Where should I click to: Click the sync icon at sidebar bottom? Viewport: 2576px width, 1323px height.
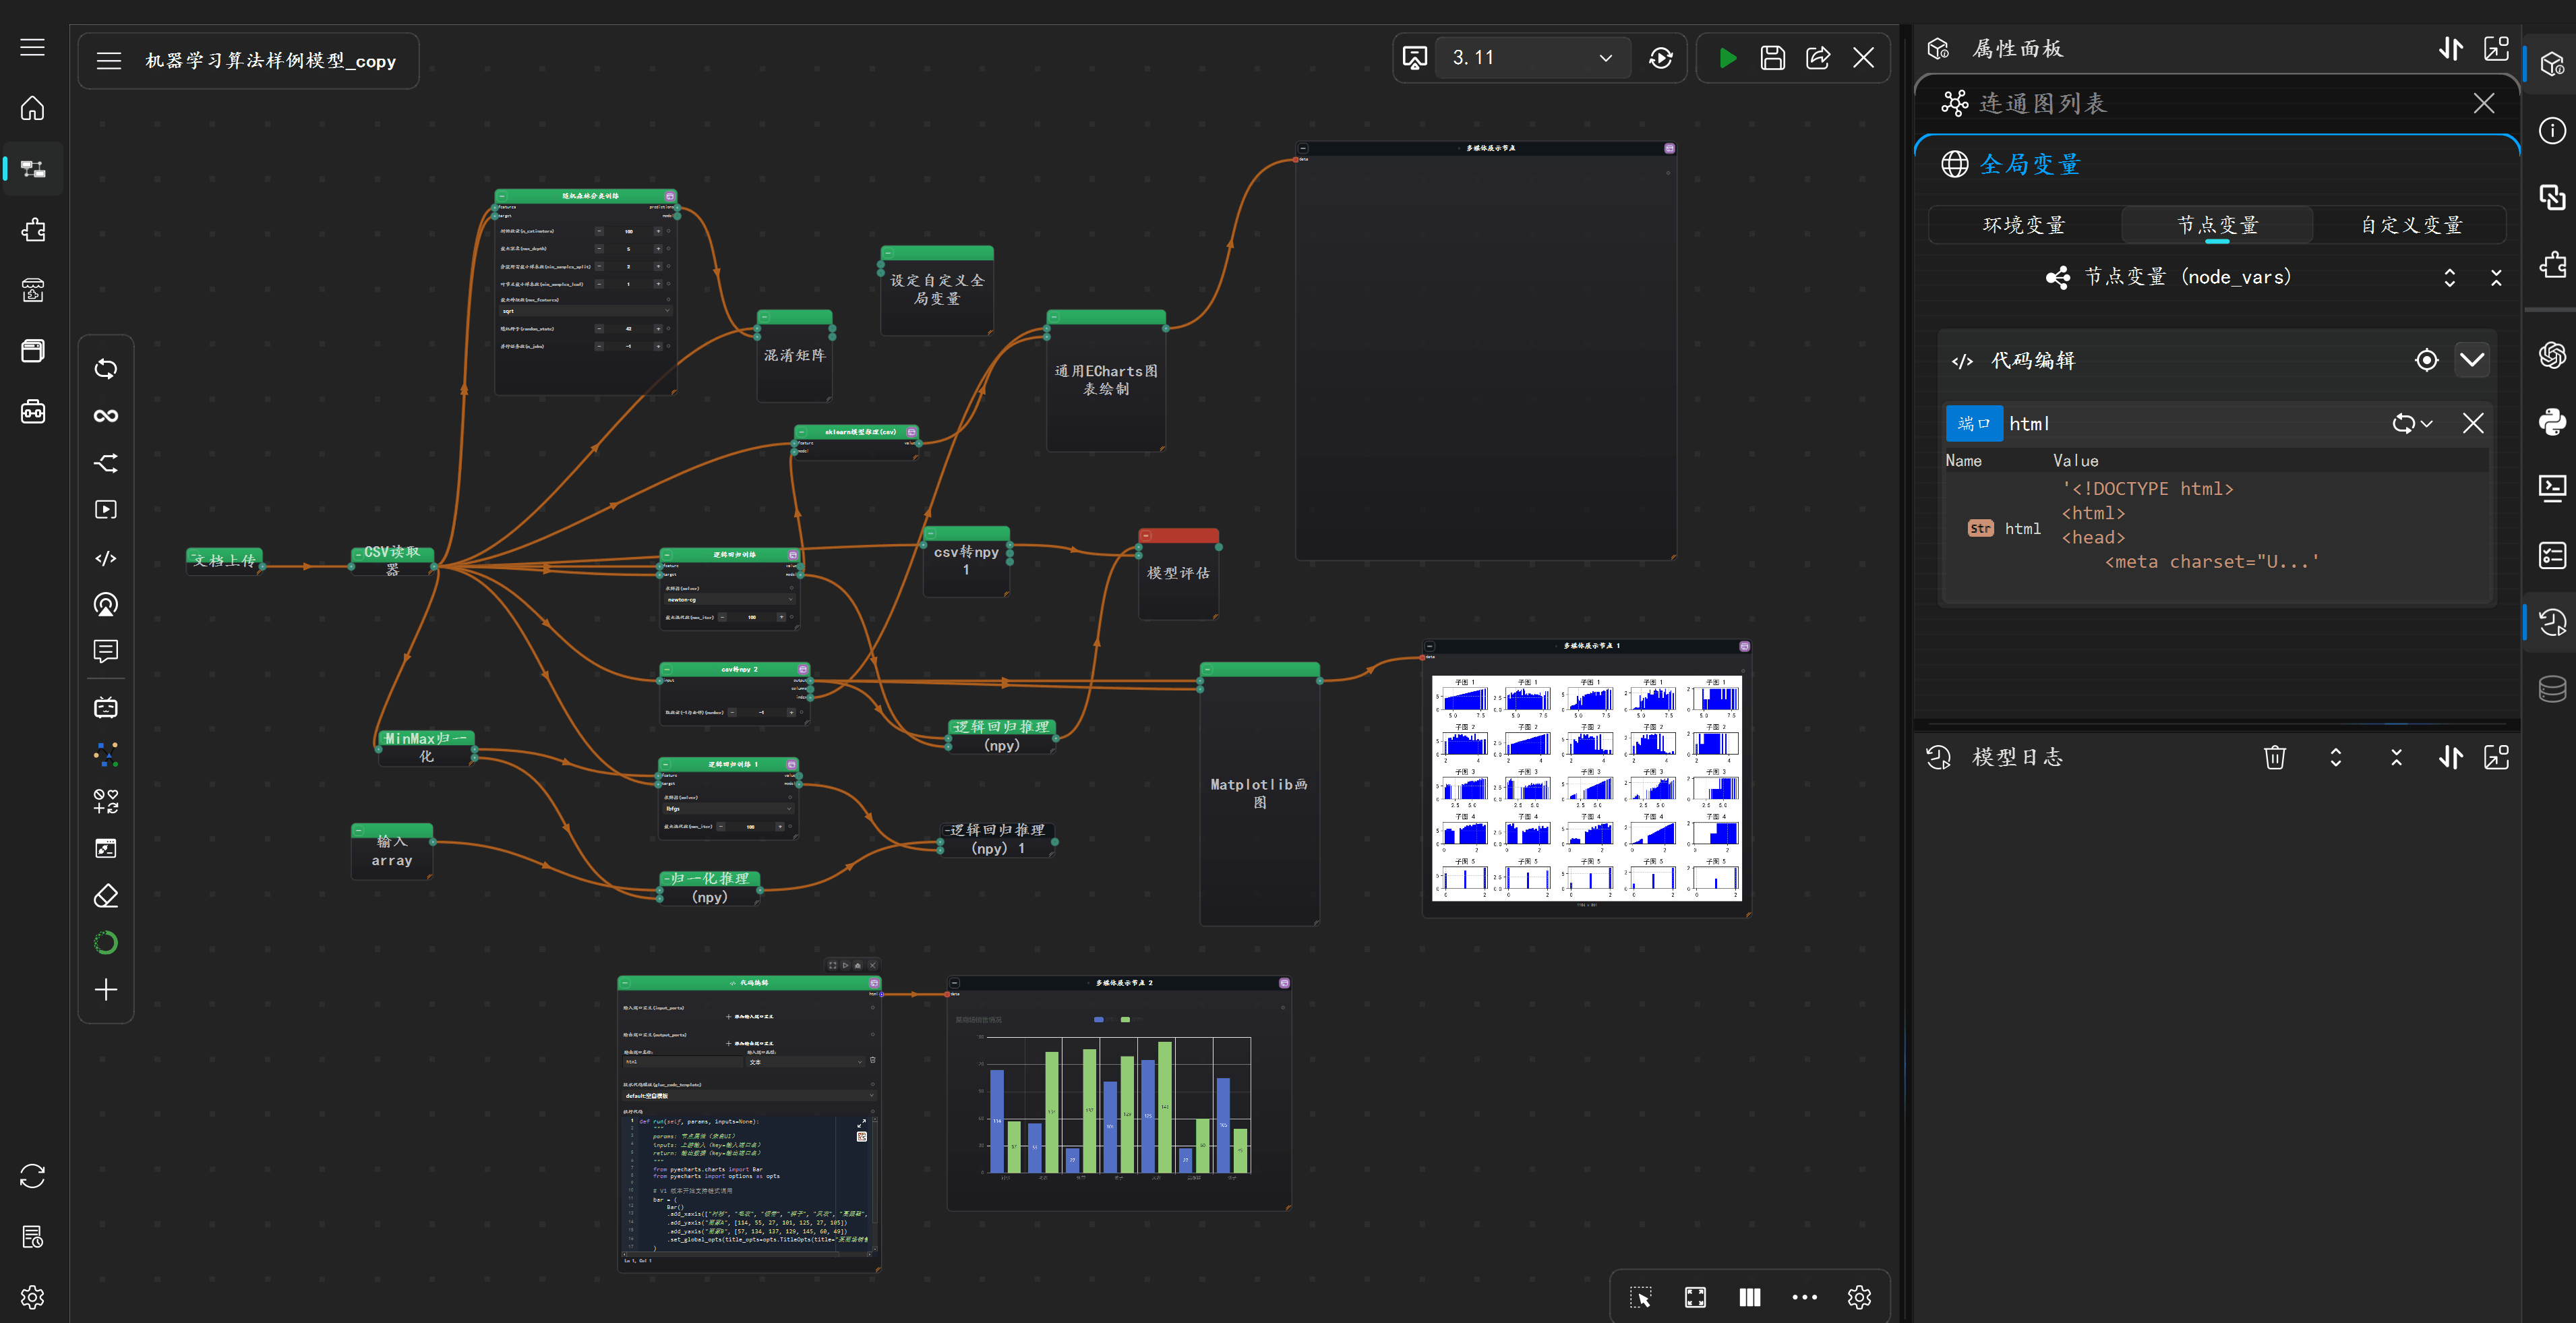click(32, 1176)
